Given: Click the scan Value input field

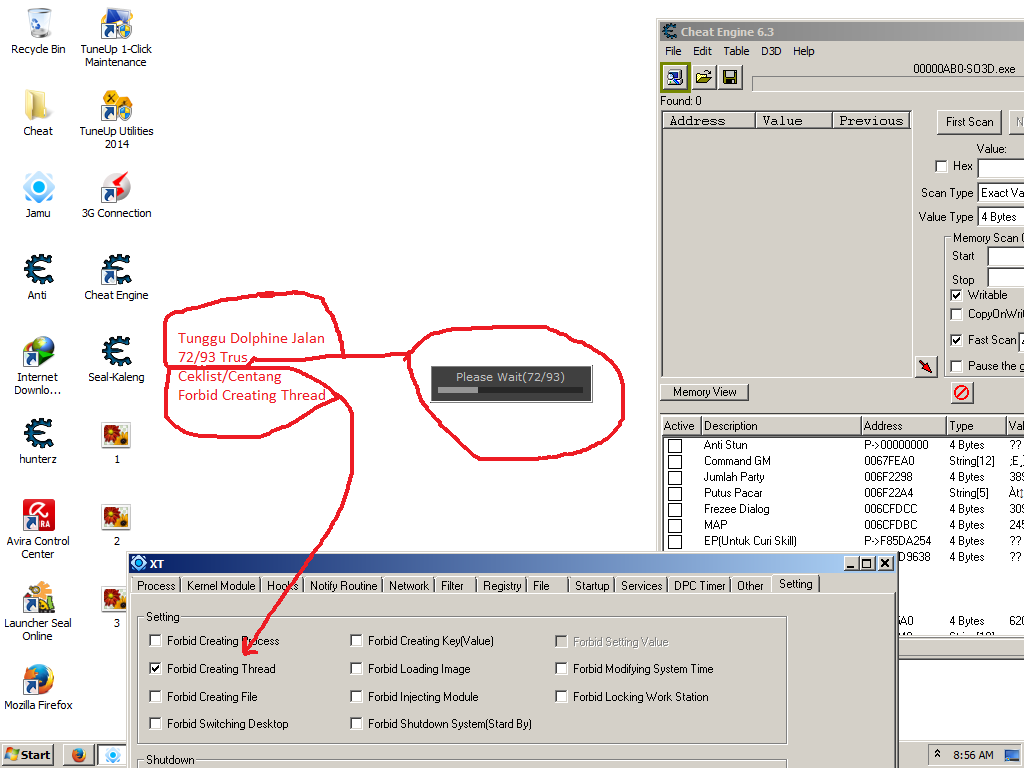Looking at the screenshot, I should [1001, 168].
